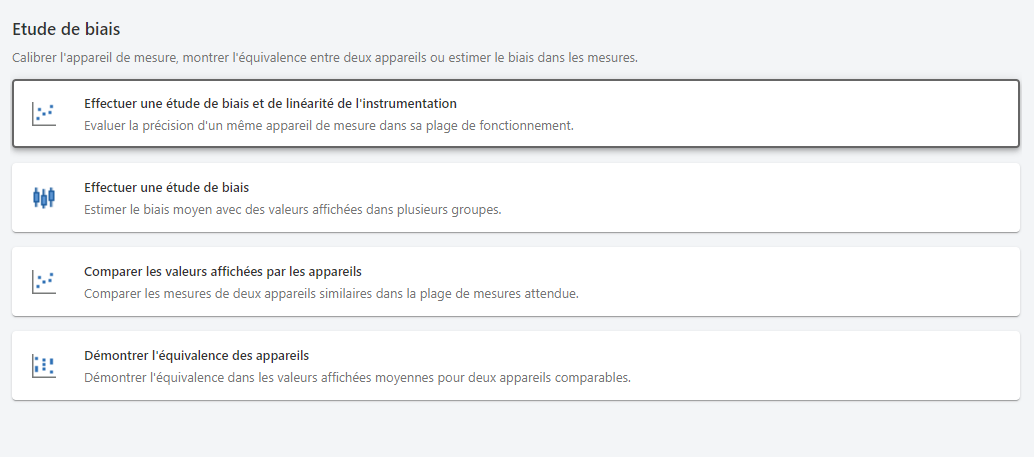Click the dot plot icon beside Démontrer l'équivalence
Screen dimensions: 1034x457
(x=43, y=365)
